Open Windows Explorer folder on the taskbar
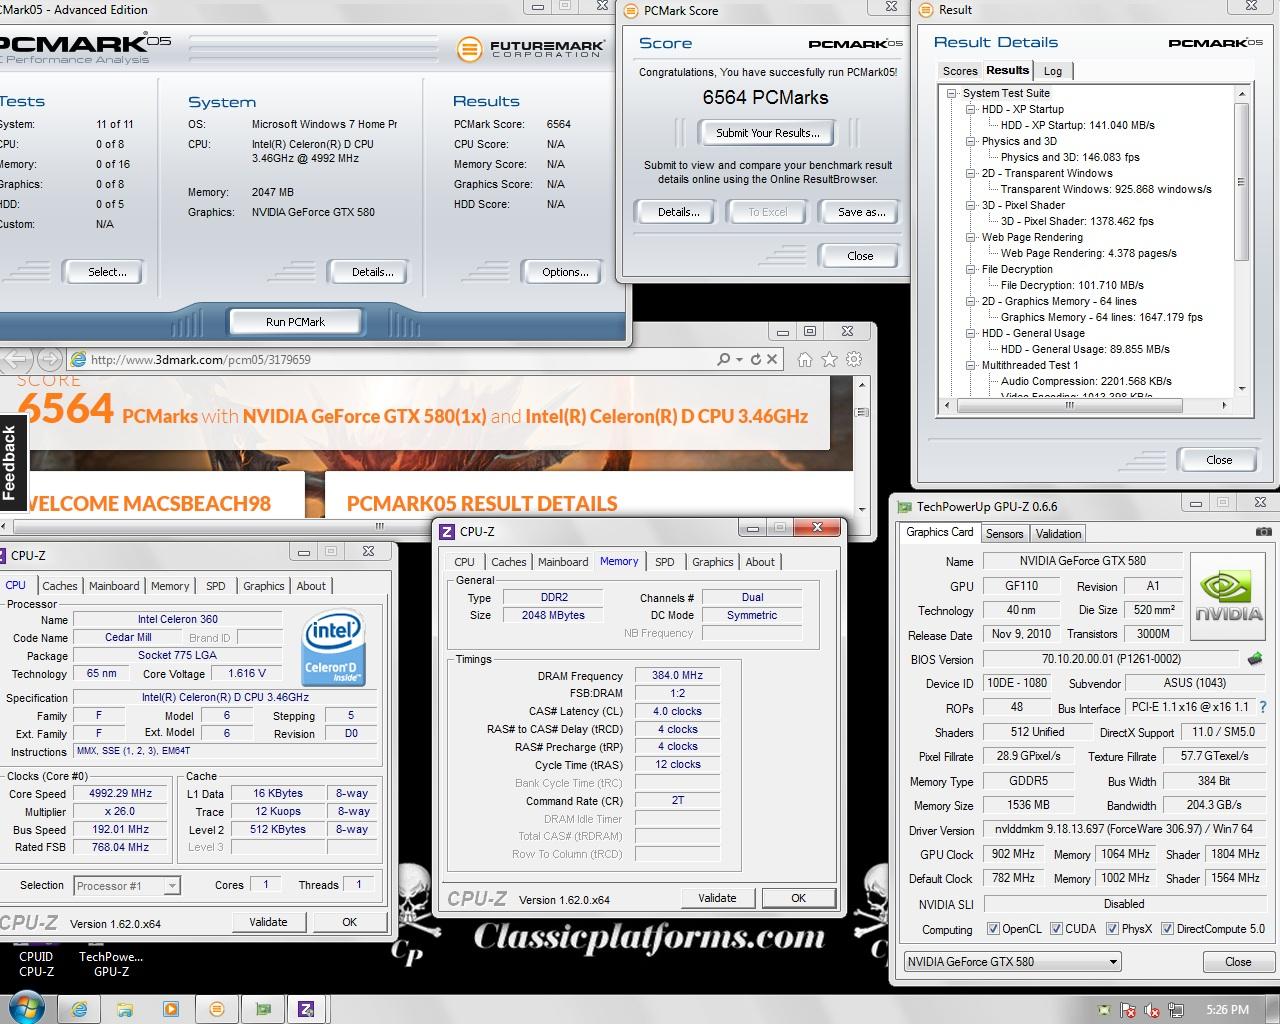 [124, 1009]
